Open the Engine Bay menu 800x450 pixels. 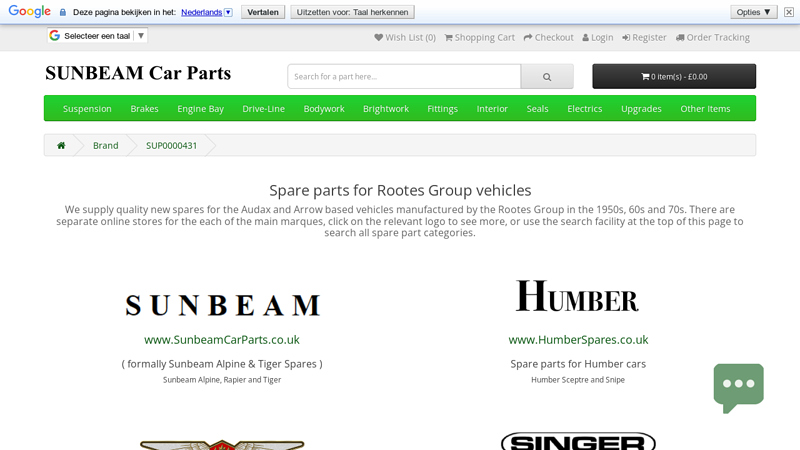coord(201,109)
